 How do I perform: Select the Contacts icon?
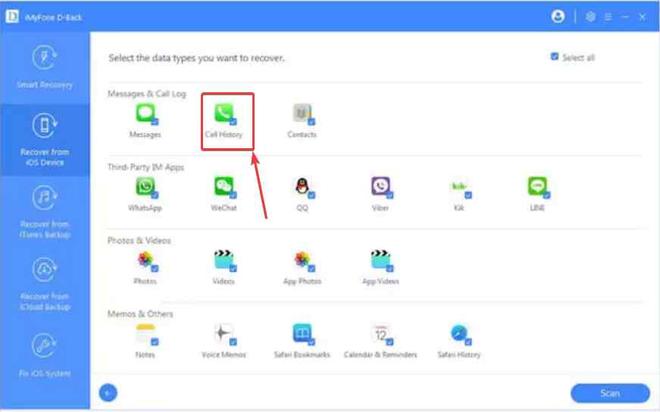(x=302, y=112)
